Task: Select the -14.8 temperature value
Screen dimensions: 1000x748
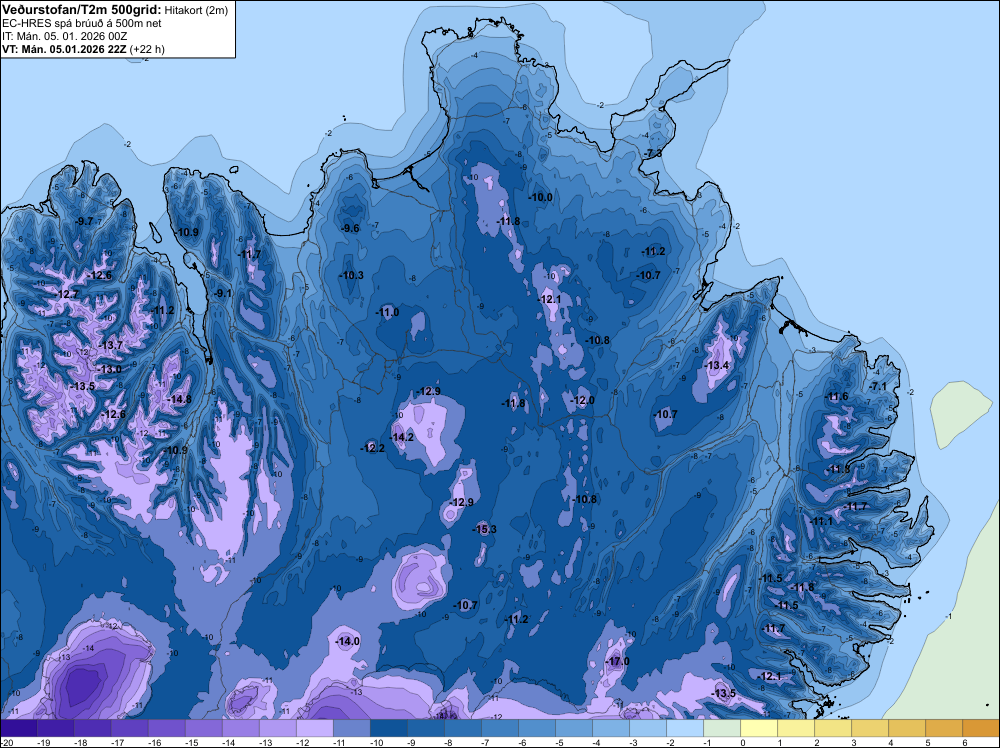Action: (179, 399)
